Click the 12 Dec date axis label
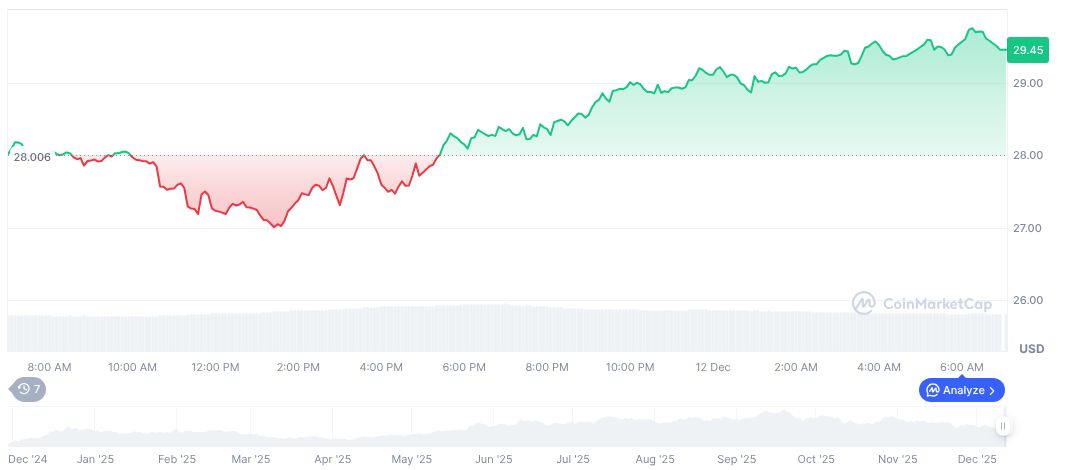Viewport: 1072px width, 470px height. click(713, 367)
